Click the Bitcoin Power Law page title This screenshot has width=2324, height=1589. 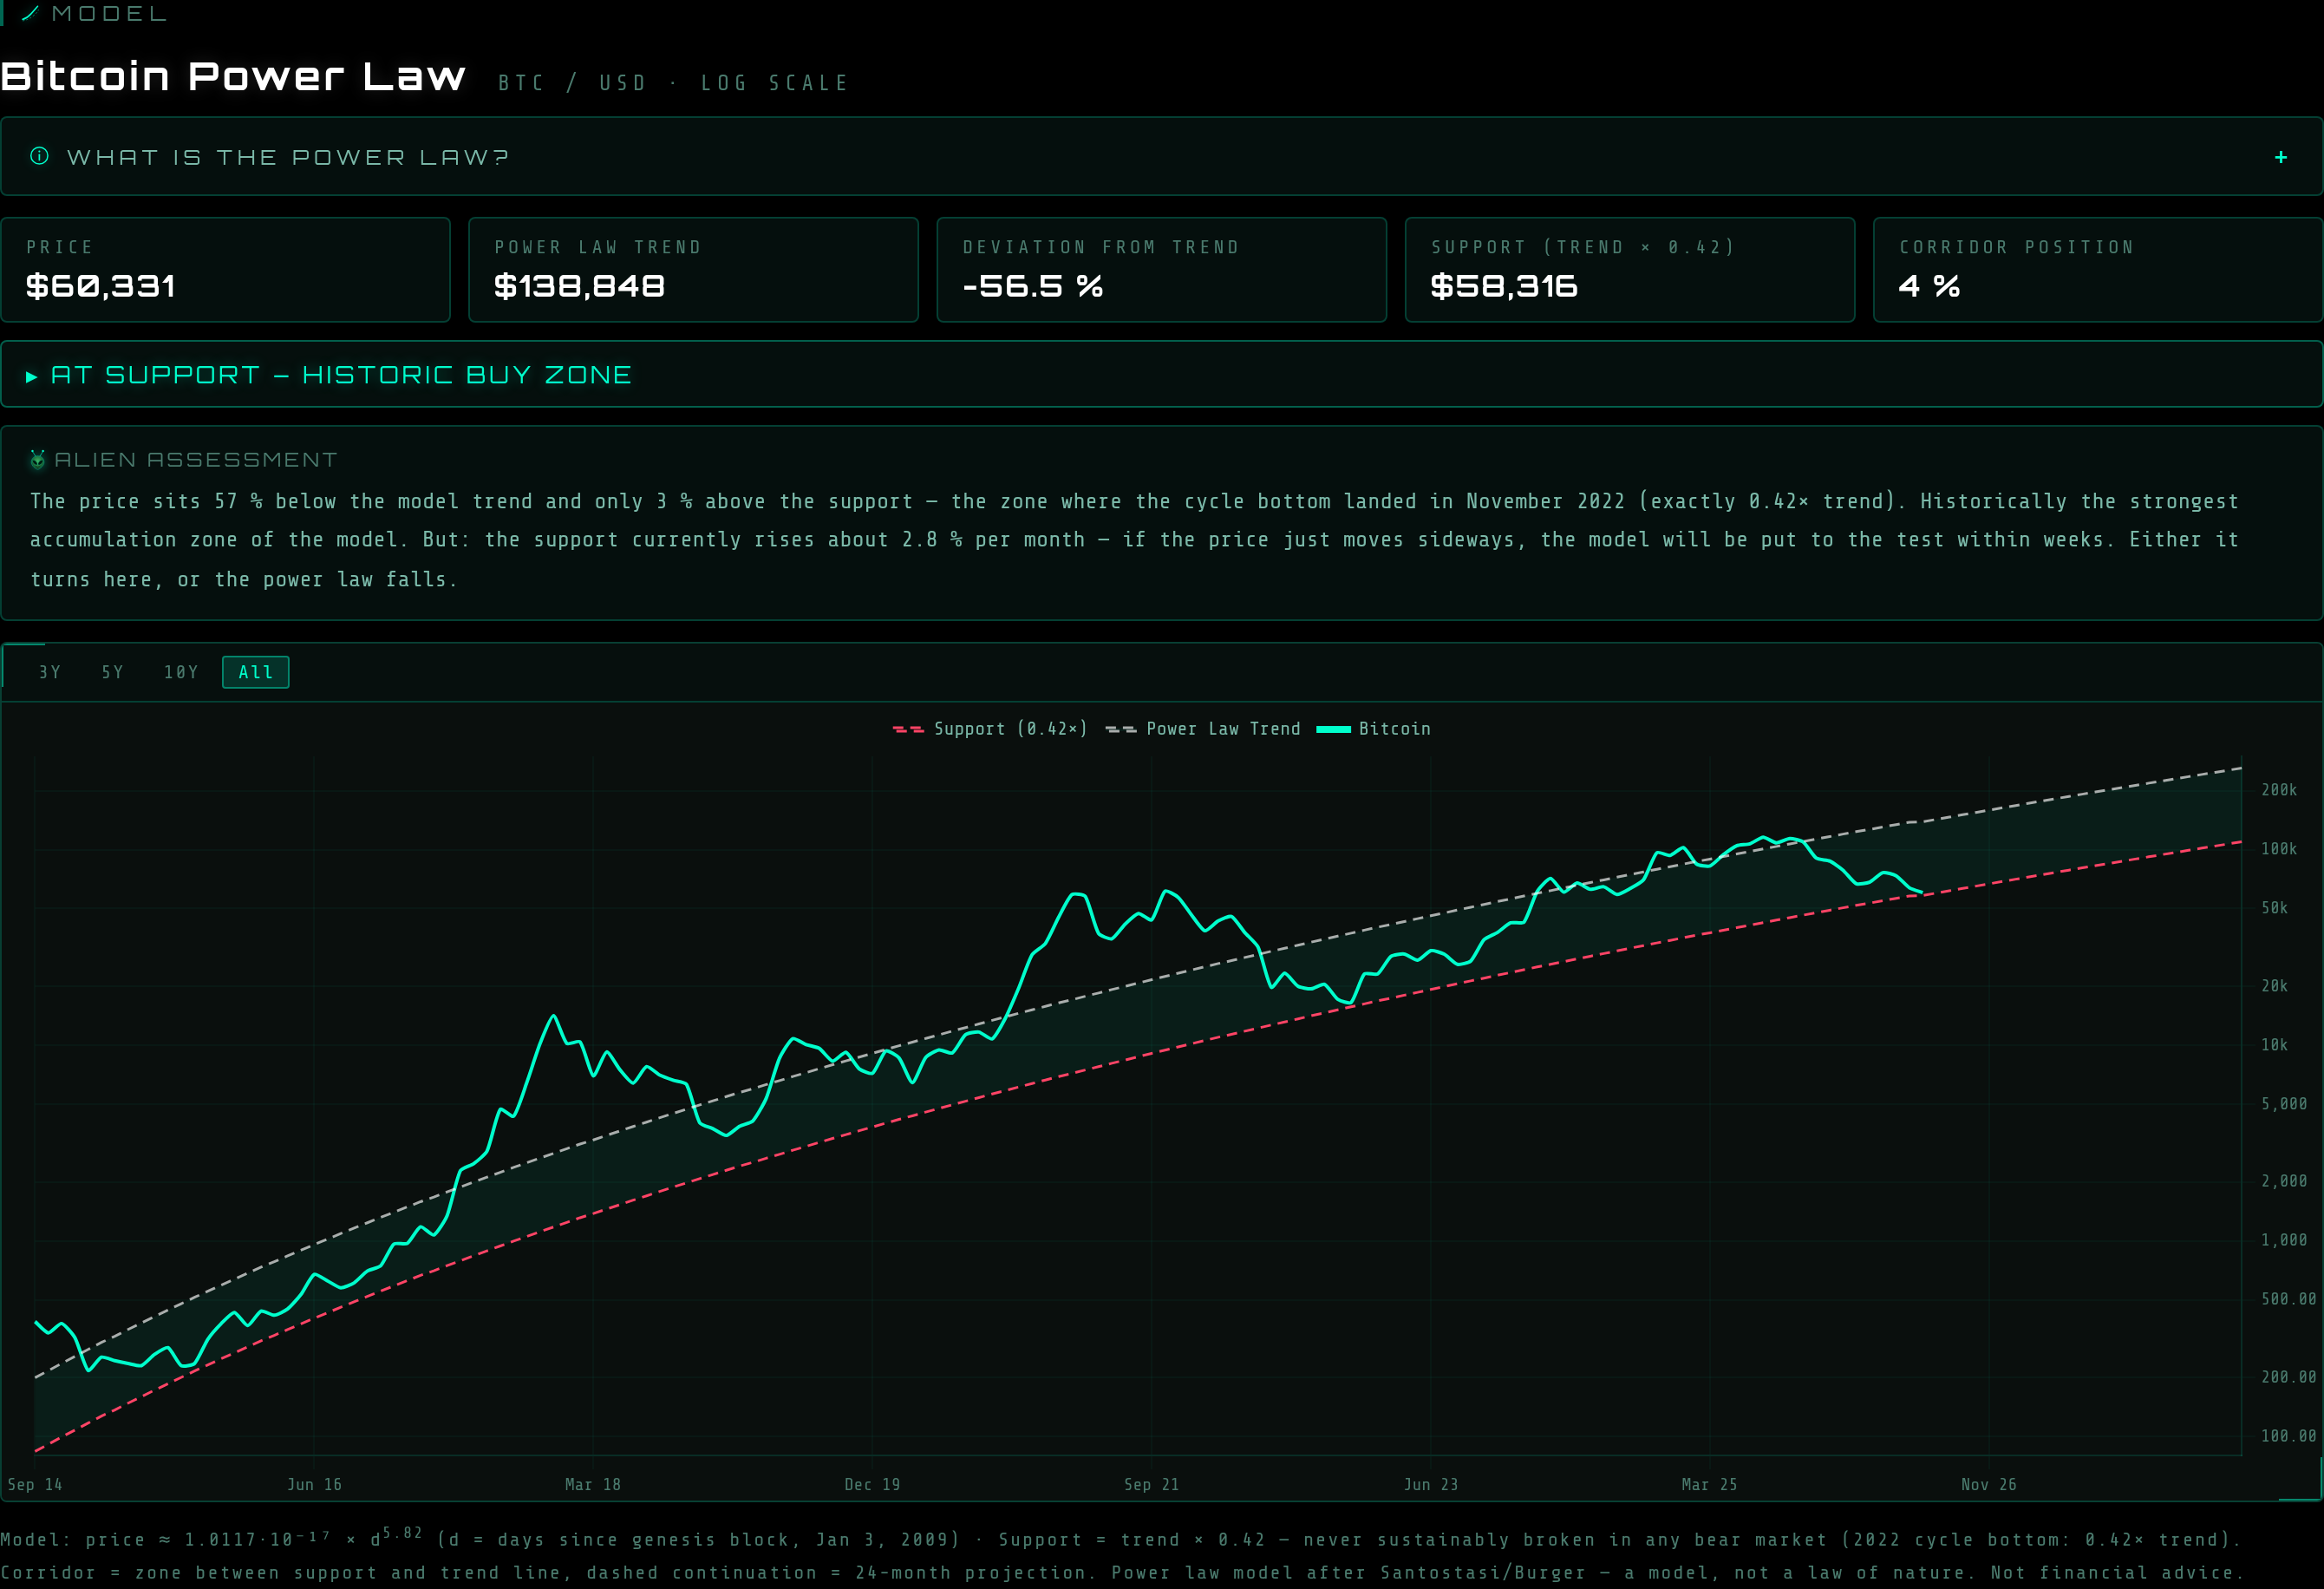coord(233,77)
